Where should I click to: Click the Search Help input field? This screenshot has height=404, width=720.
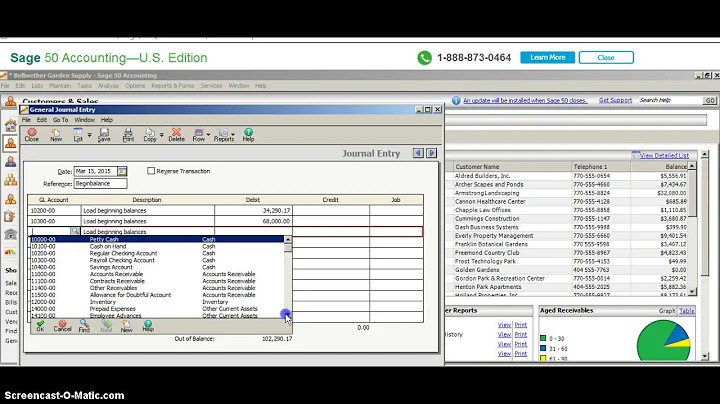(670, 100)
